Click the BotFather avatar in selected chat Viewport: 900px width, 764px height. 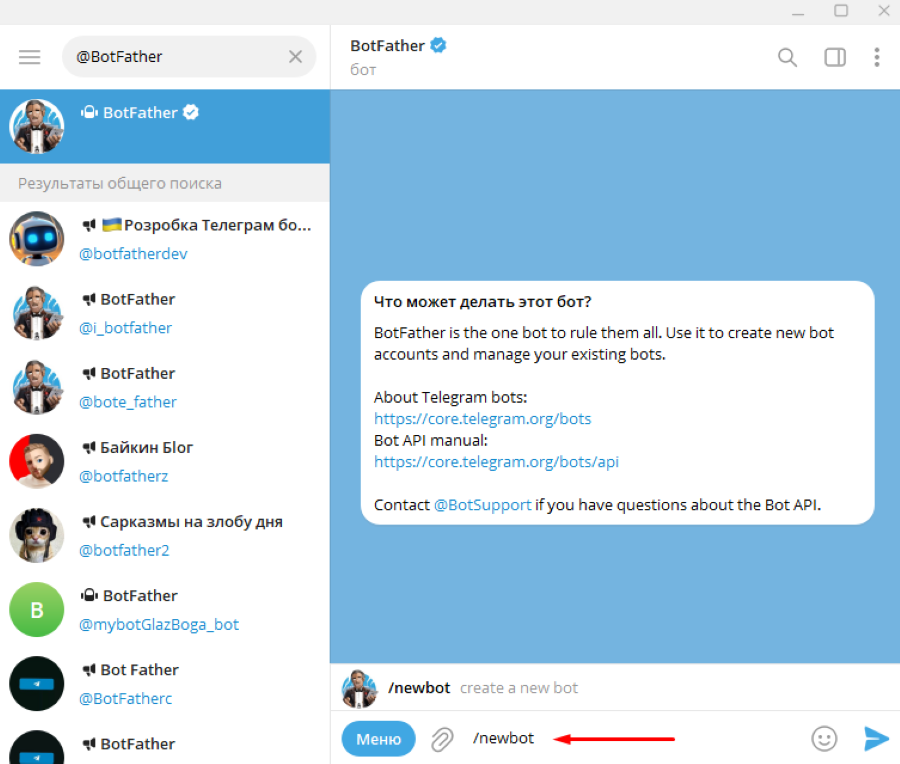click(37, 126)
